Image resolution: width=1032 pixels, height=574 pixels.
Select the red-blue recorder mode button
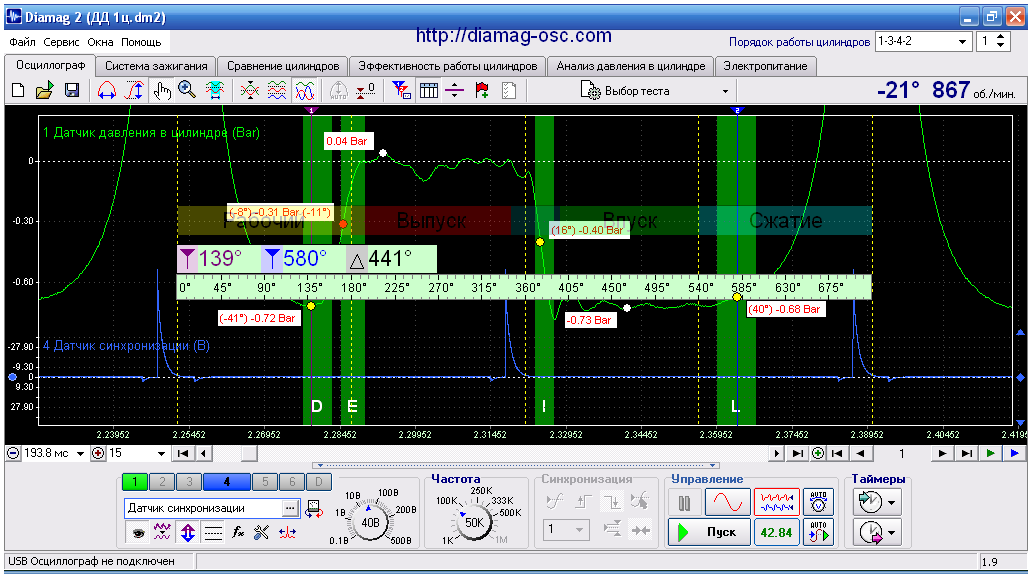coord(777,502)
